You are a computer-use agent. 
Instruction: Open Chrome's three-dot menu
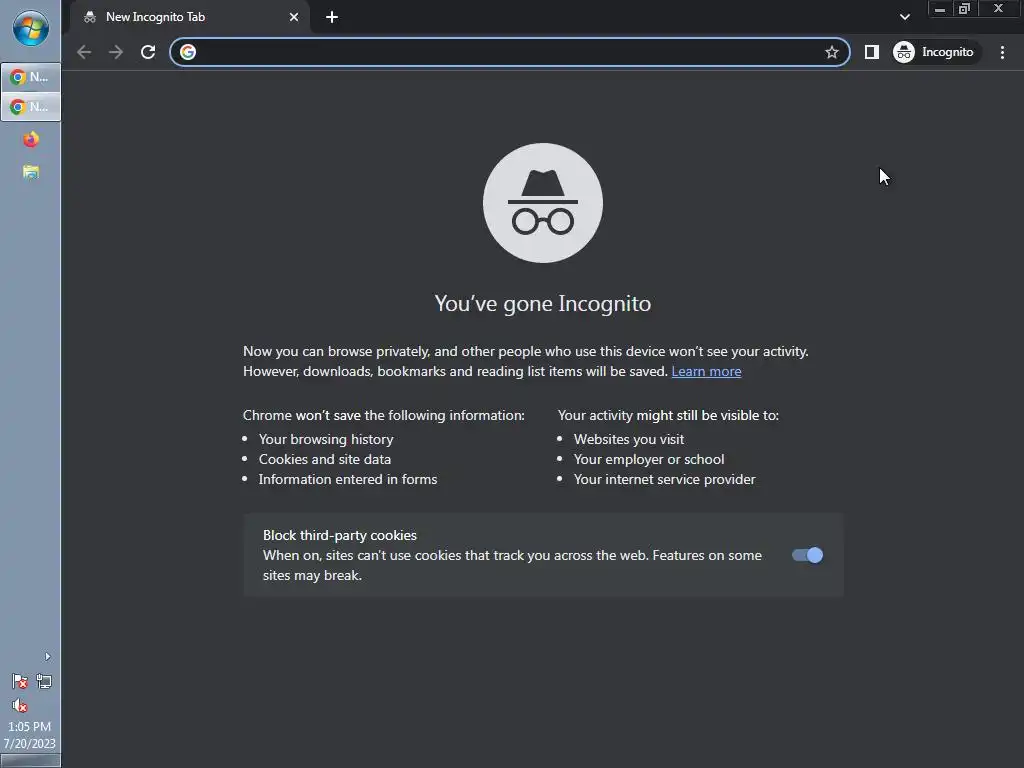(1002, 52)
